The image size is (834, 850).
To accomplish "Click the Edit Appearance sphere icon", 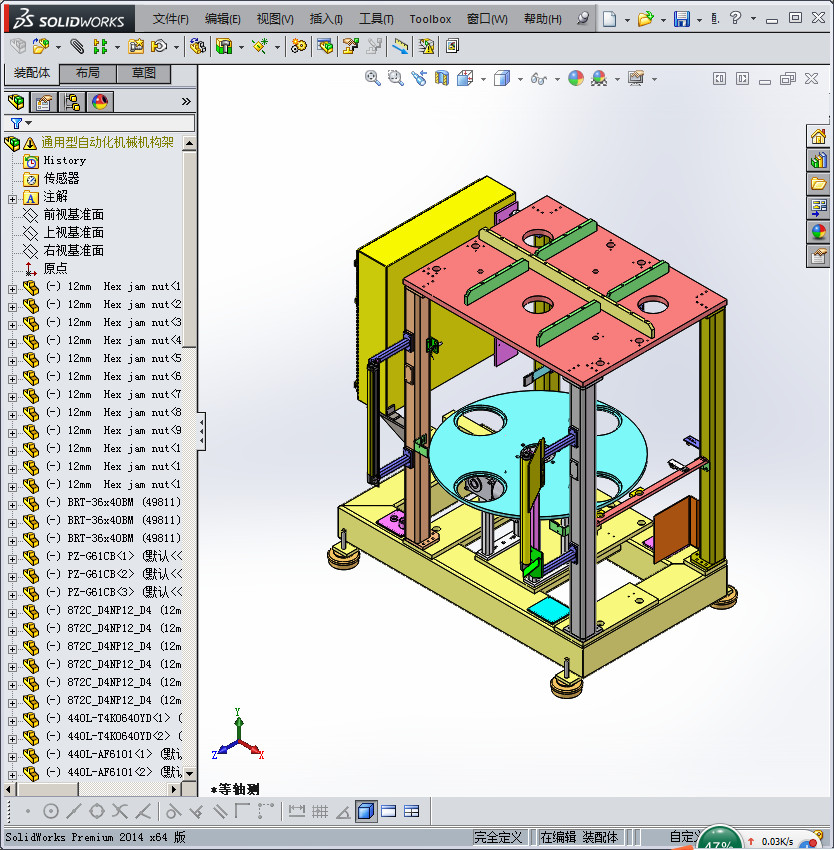I will [x=576, y=78].
